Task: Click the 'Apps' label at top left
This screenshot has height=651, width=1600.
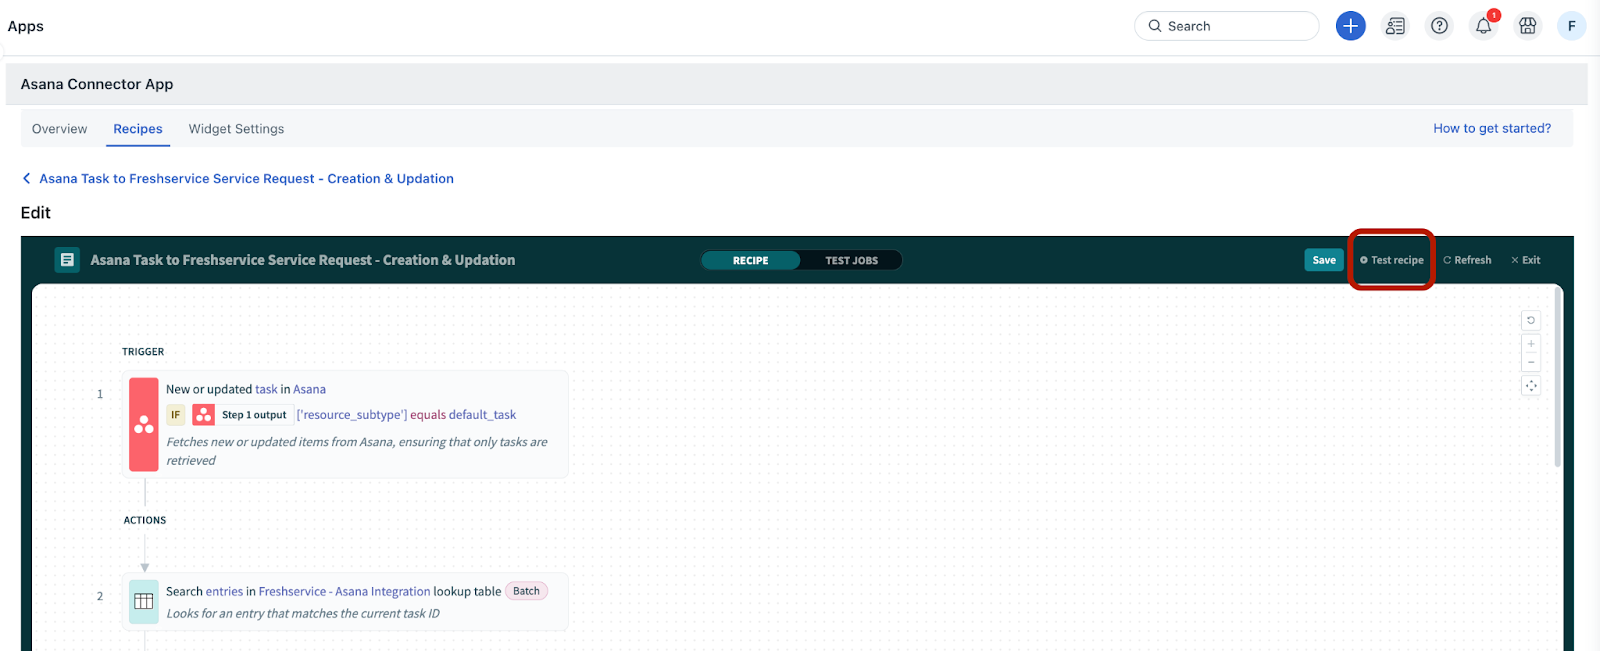Action: click(x=26, y=26)
